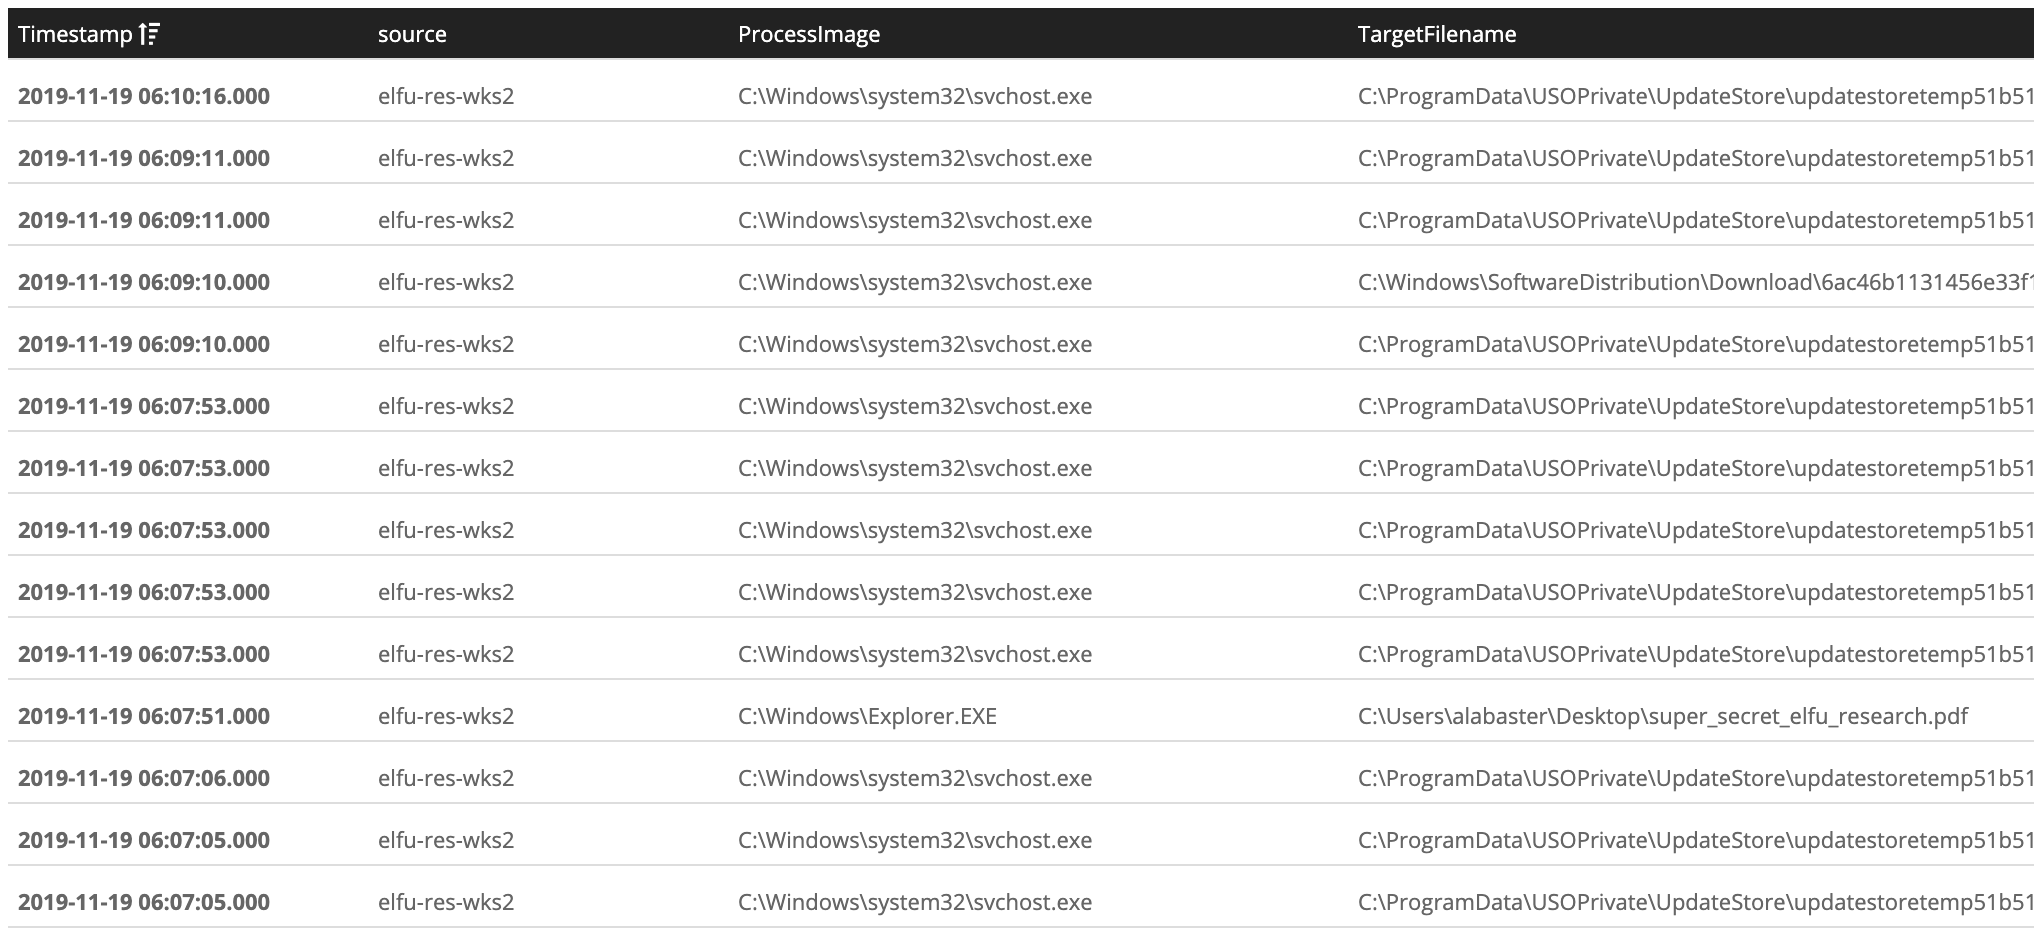2034x936 pixels.
Task: Select elfu-res-wks2 source on Explorer.EXE row
Action: pyautogui.click(x=446, y=716)
